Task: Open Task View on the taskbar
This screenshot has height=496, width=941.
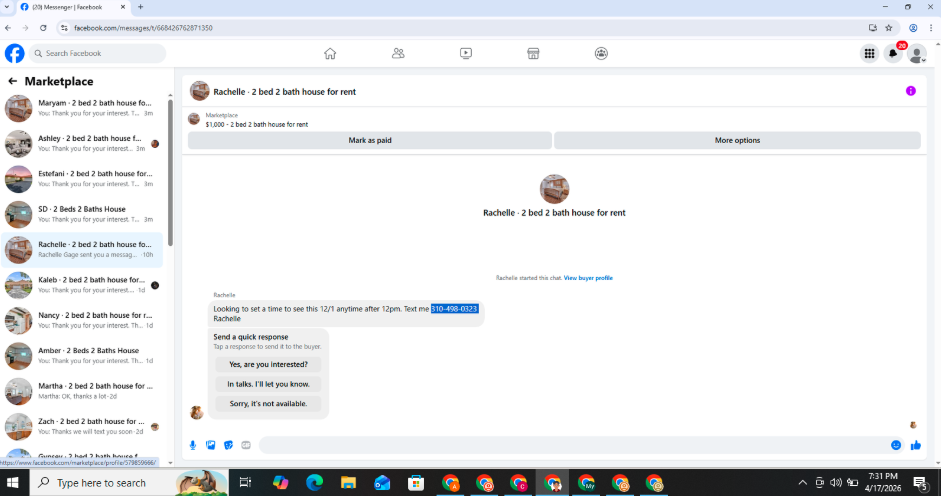Action: pos(245,483)
